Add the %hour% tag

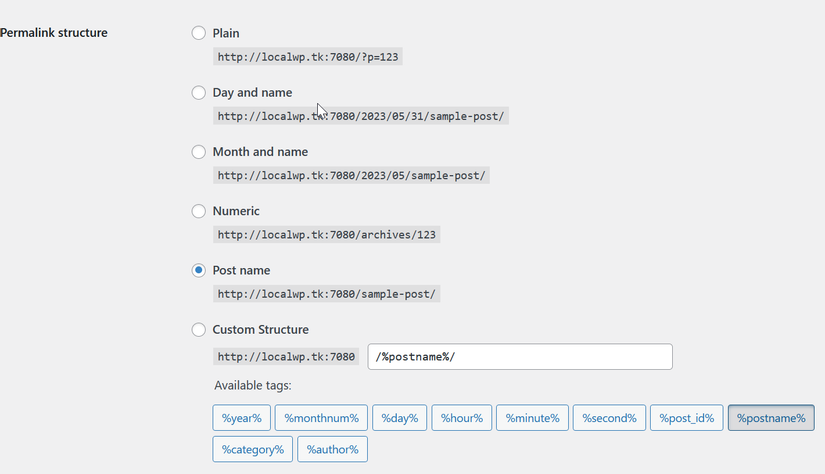tap(461, 418)
